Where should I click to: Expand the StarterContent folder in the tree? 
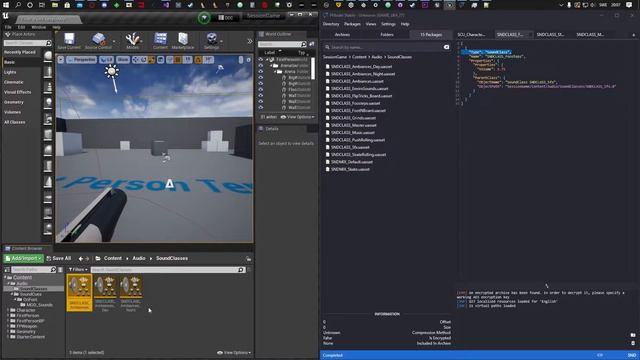(8, 337)
